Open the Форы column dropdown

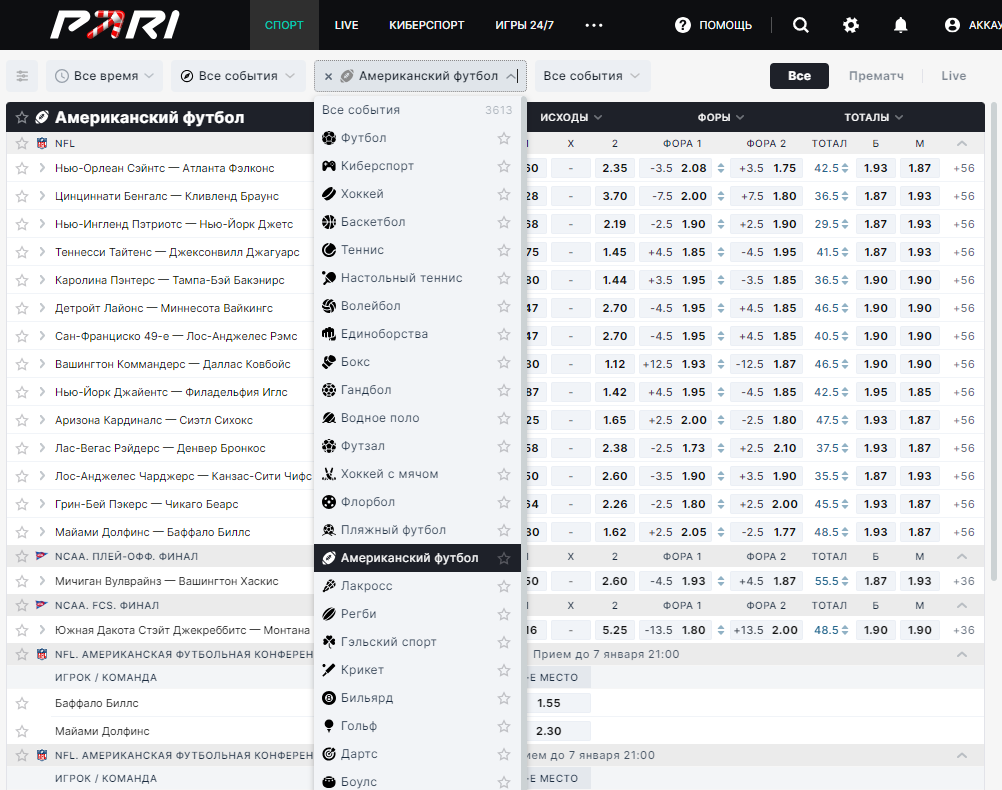pos(721,118)
